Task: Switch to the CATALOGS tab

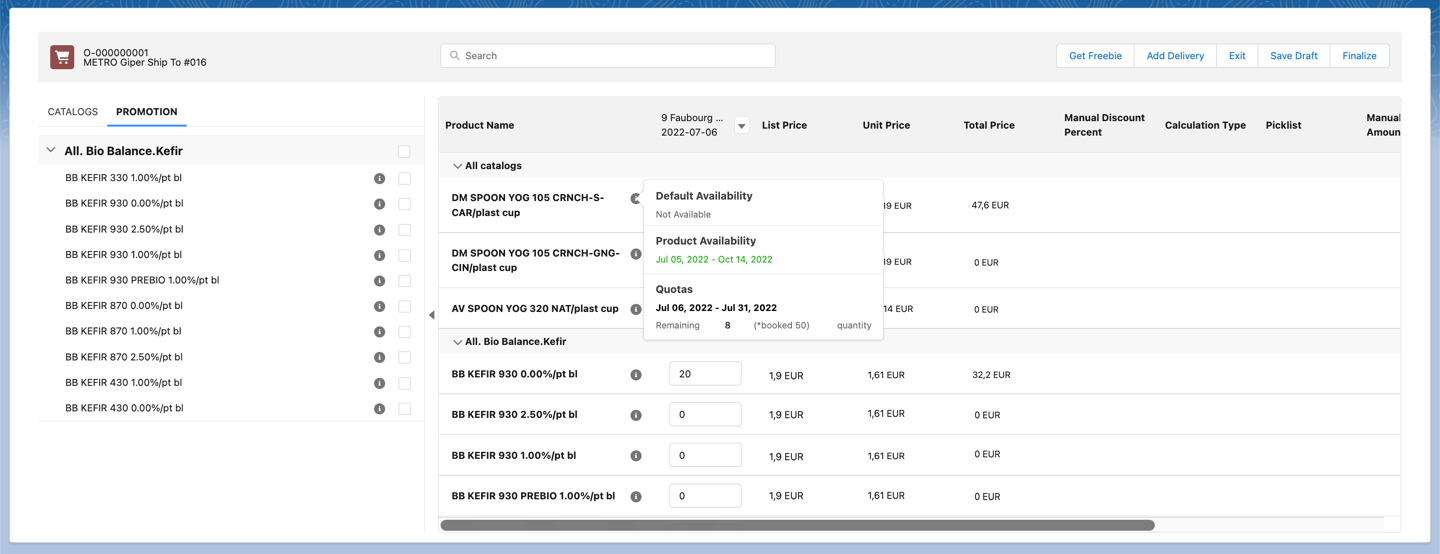Action: click(73, 112)
